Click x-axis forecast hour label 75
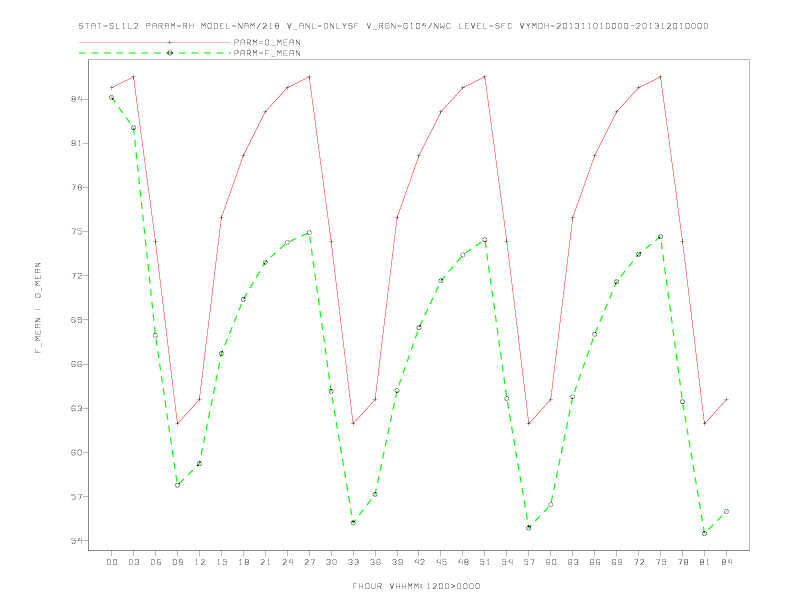 (661, 562)
